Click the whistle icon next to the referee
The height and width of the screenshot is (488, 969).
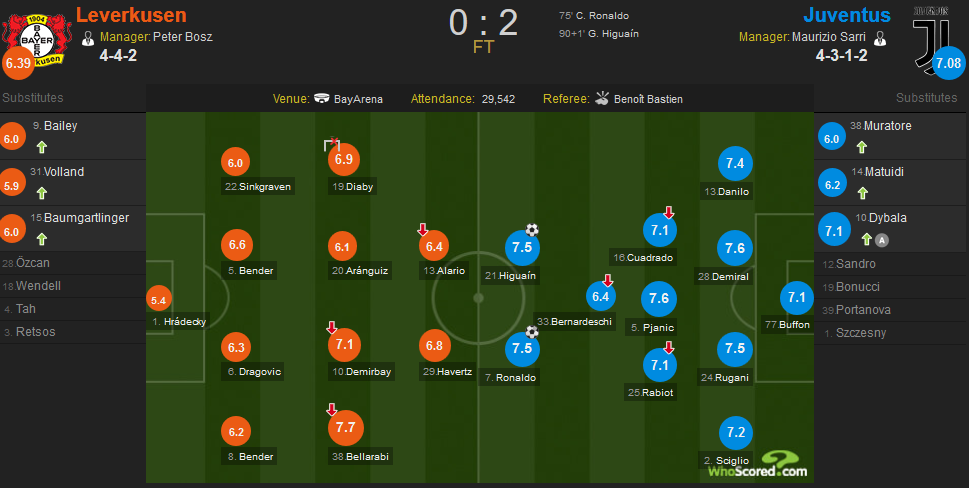tap(602, 98)
